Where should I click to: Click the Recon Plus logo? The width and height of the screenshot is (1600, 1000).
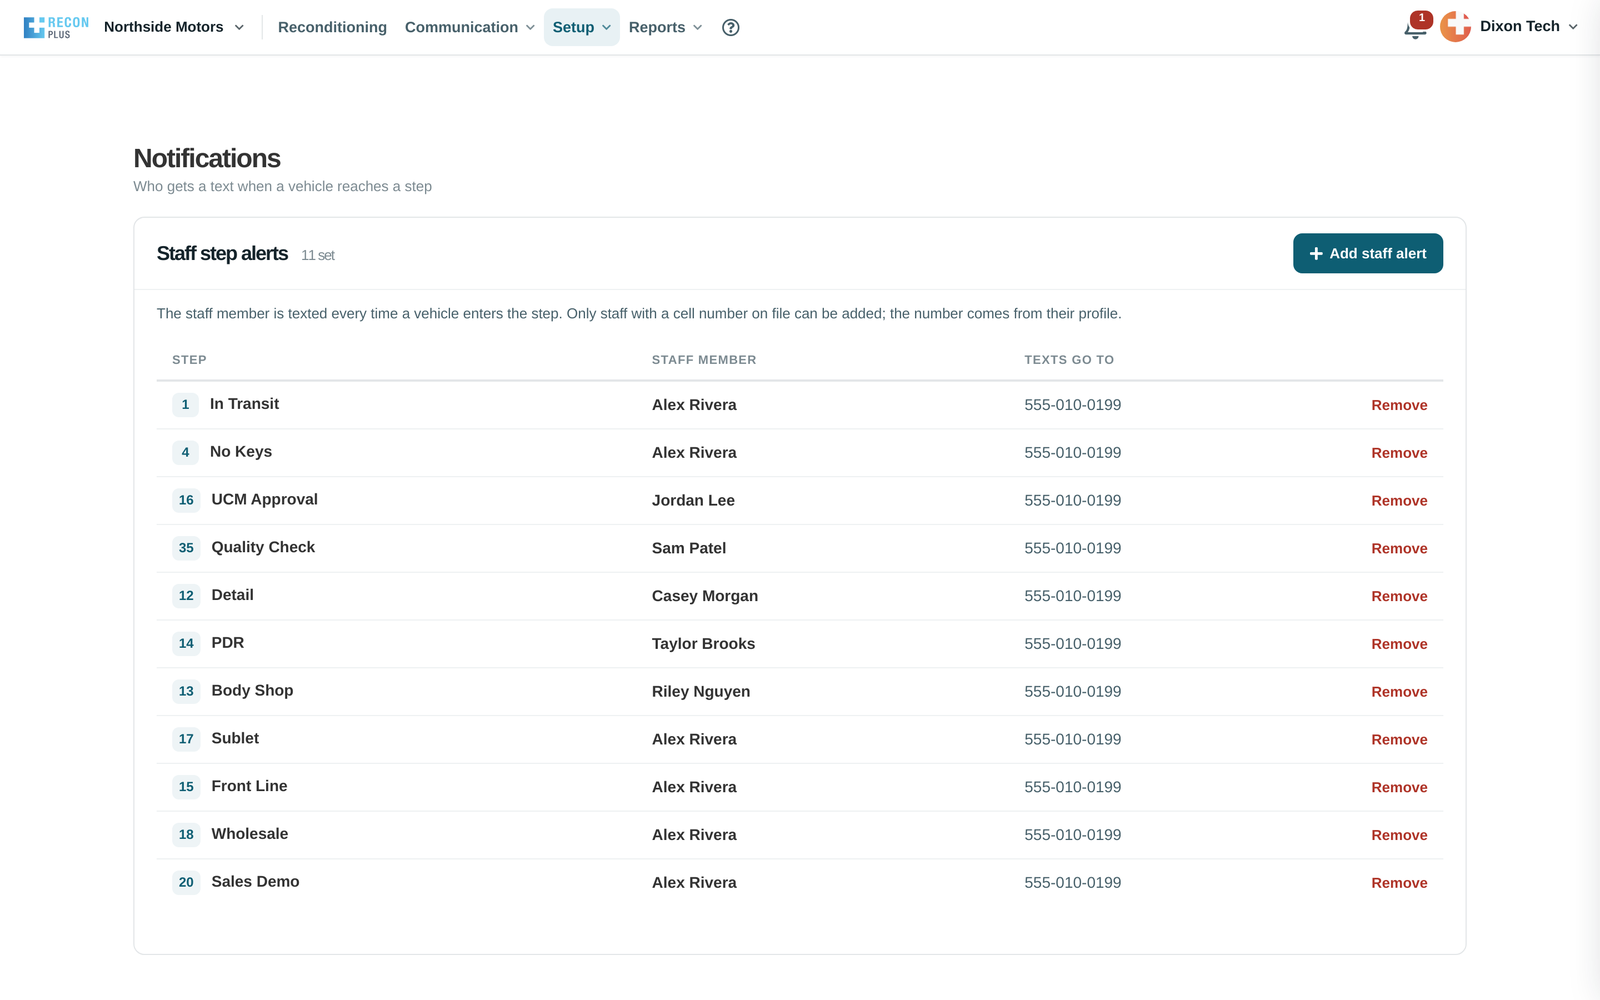coord(56,27)
